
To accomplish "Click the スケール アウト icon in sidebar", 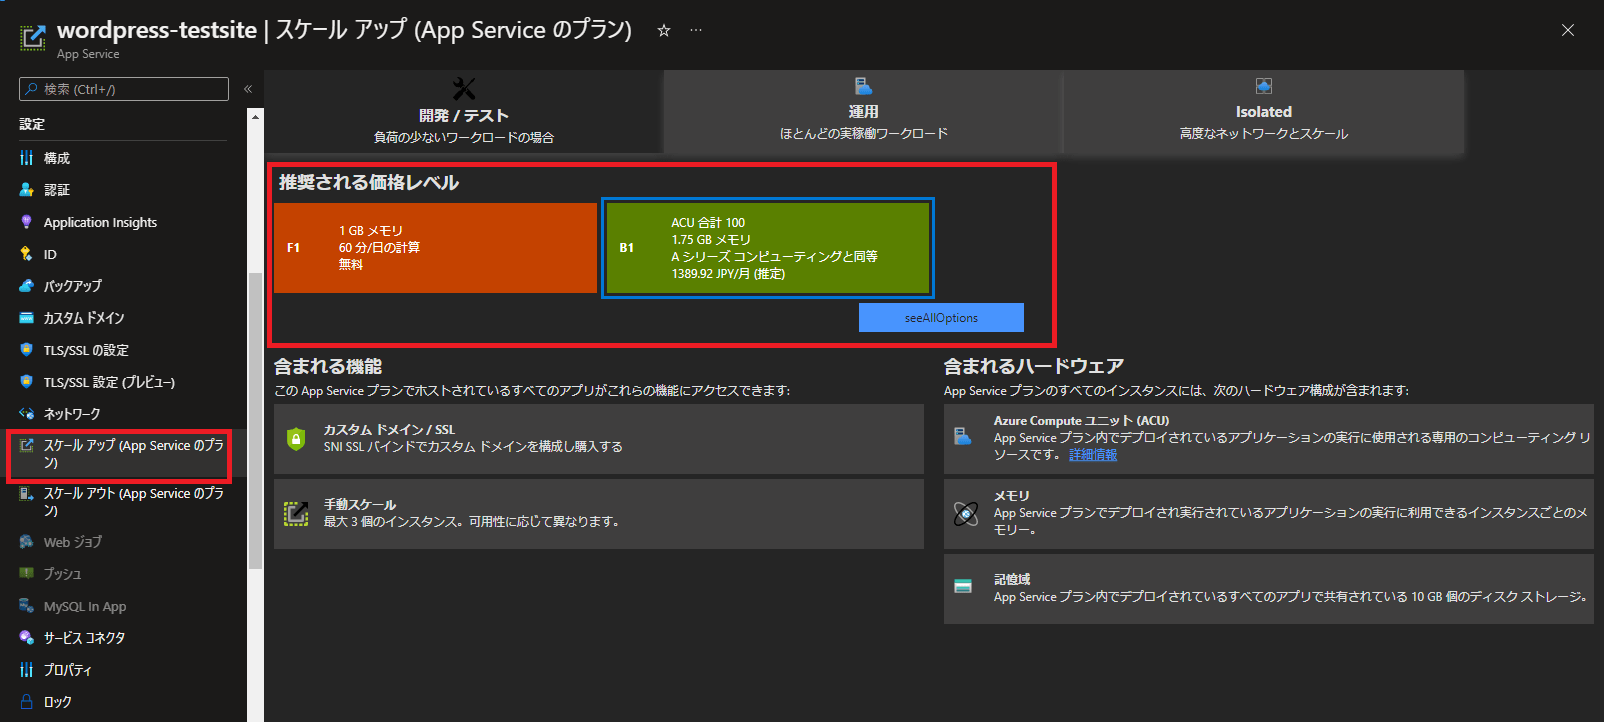I will tap(26, 494).
